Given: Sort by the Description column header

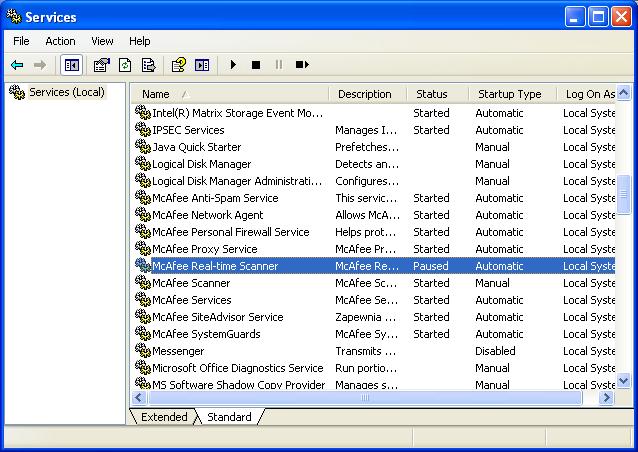Looking at the screenshot, I should point(367,94).
